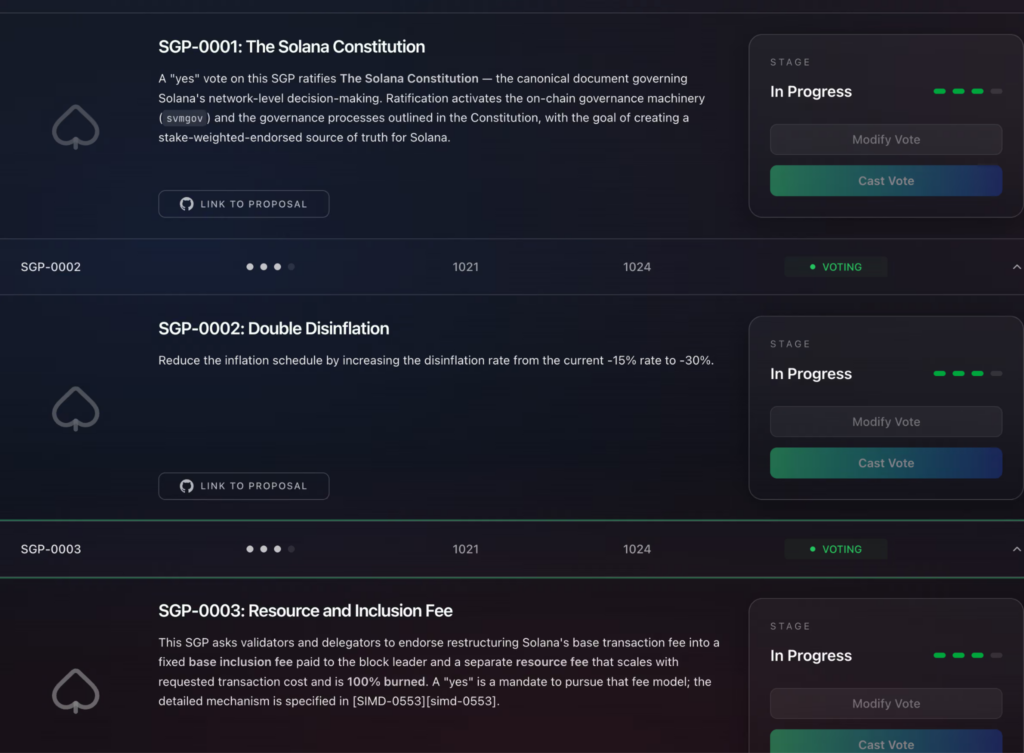This screenshot has width=1024, height=753.
Task: Click the stage progress dots in SGP-0003 row
Action: pyautogui.click(x=270, y=549)
